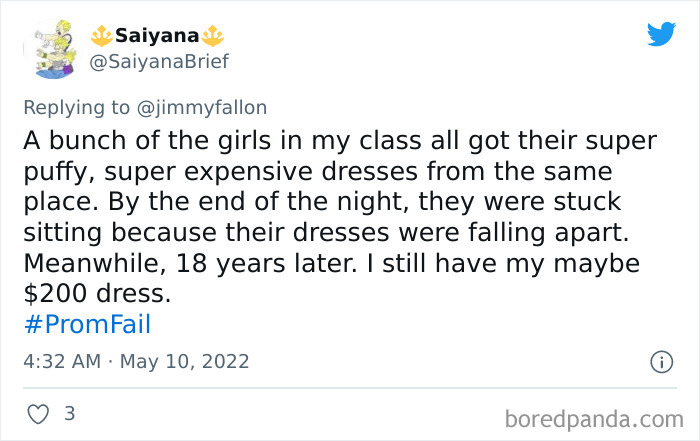The width and height of the screenshot is (700, 441).
Task: Open the Saiyana display name
Action: pyautogui.click(x=156, y=36)
